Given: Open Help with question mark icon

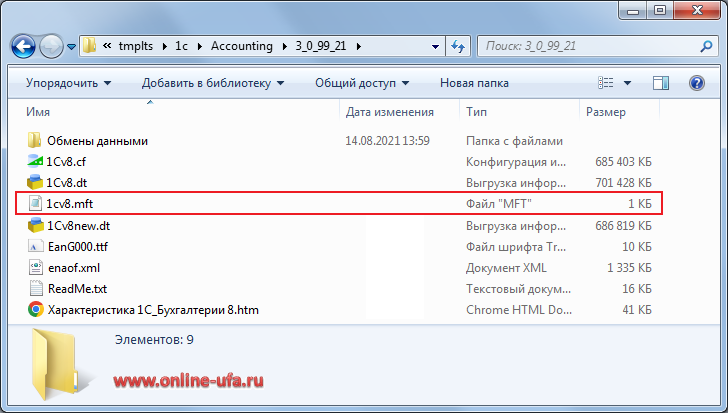Looking at the screenshot, I should pyautogui.click(x=697, y=83).
